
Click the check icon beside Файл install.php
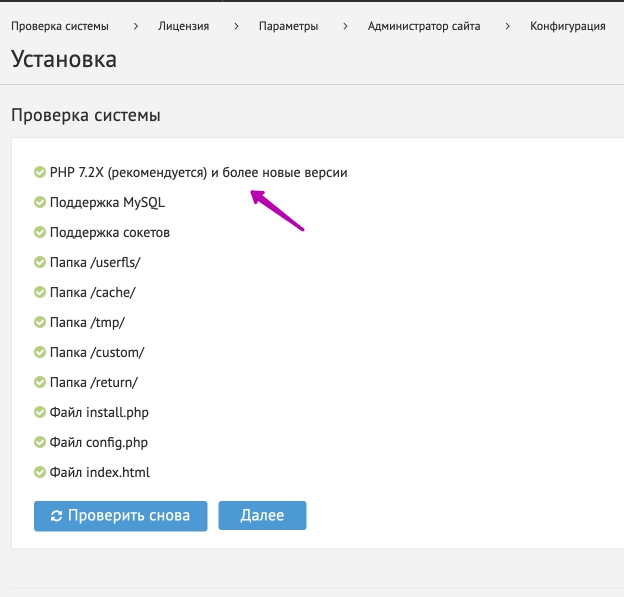point(40,412)
